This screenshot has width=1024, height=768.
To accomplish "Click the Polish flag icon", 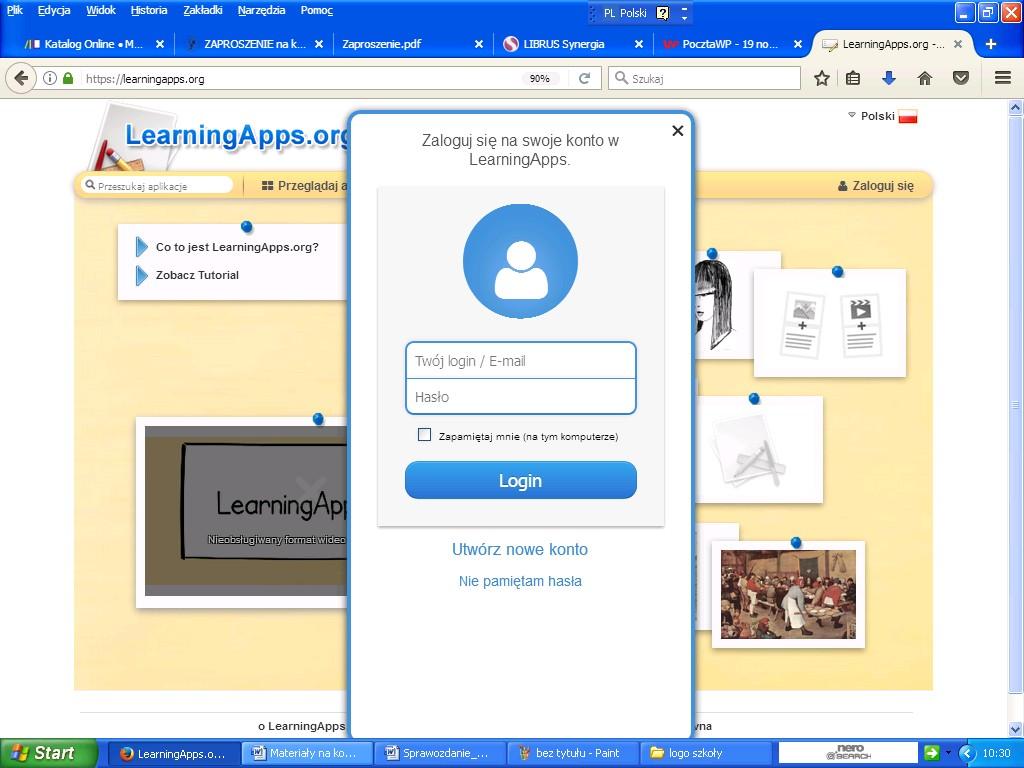I will [908, 117].
